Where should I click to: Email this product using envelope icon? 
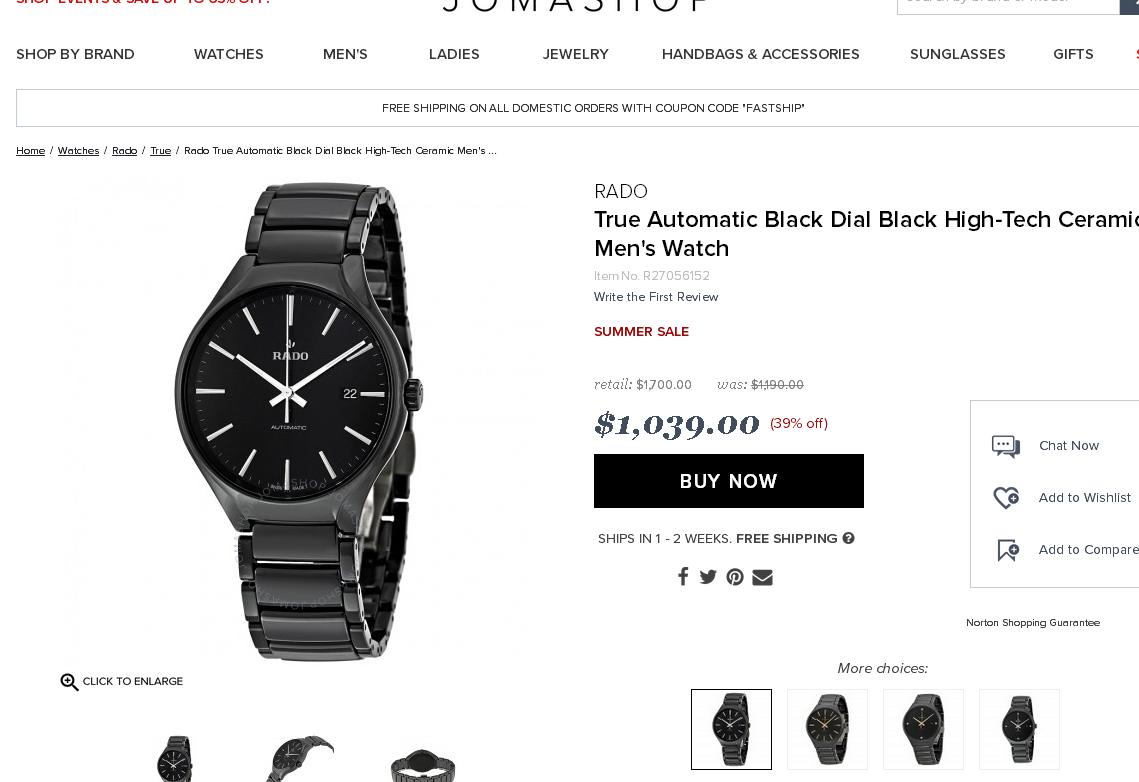[x=762, y=577]
